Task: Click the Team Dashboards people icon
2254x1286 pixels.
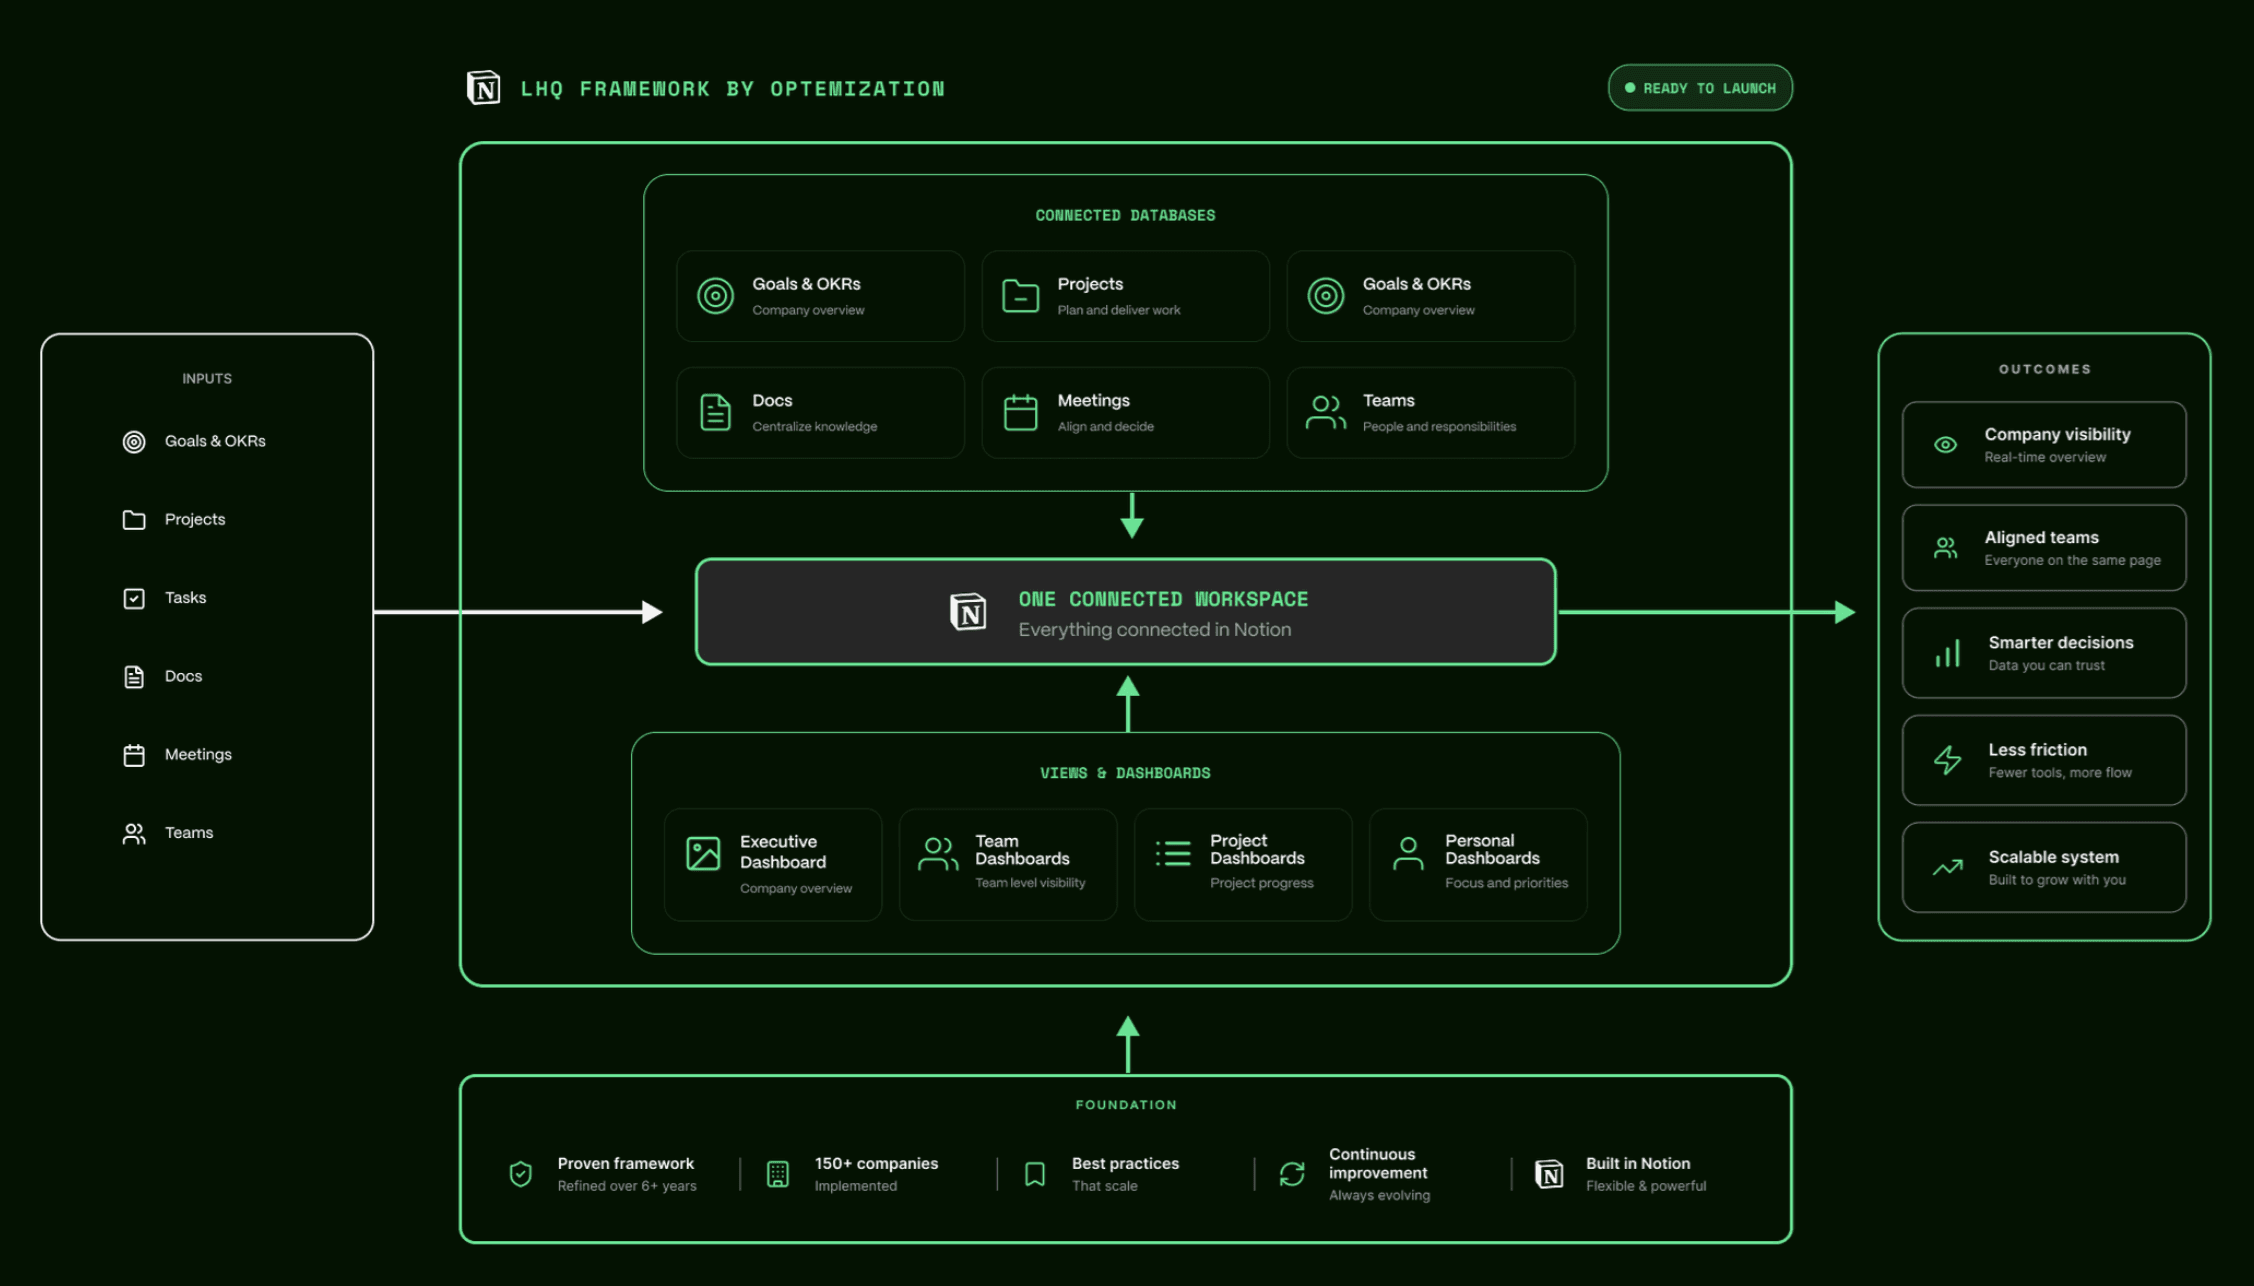Action: point(938,853)
